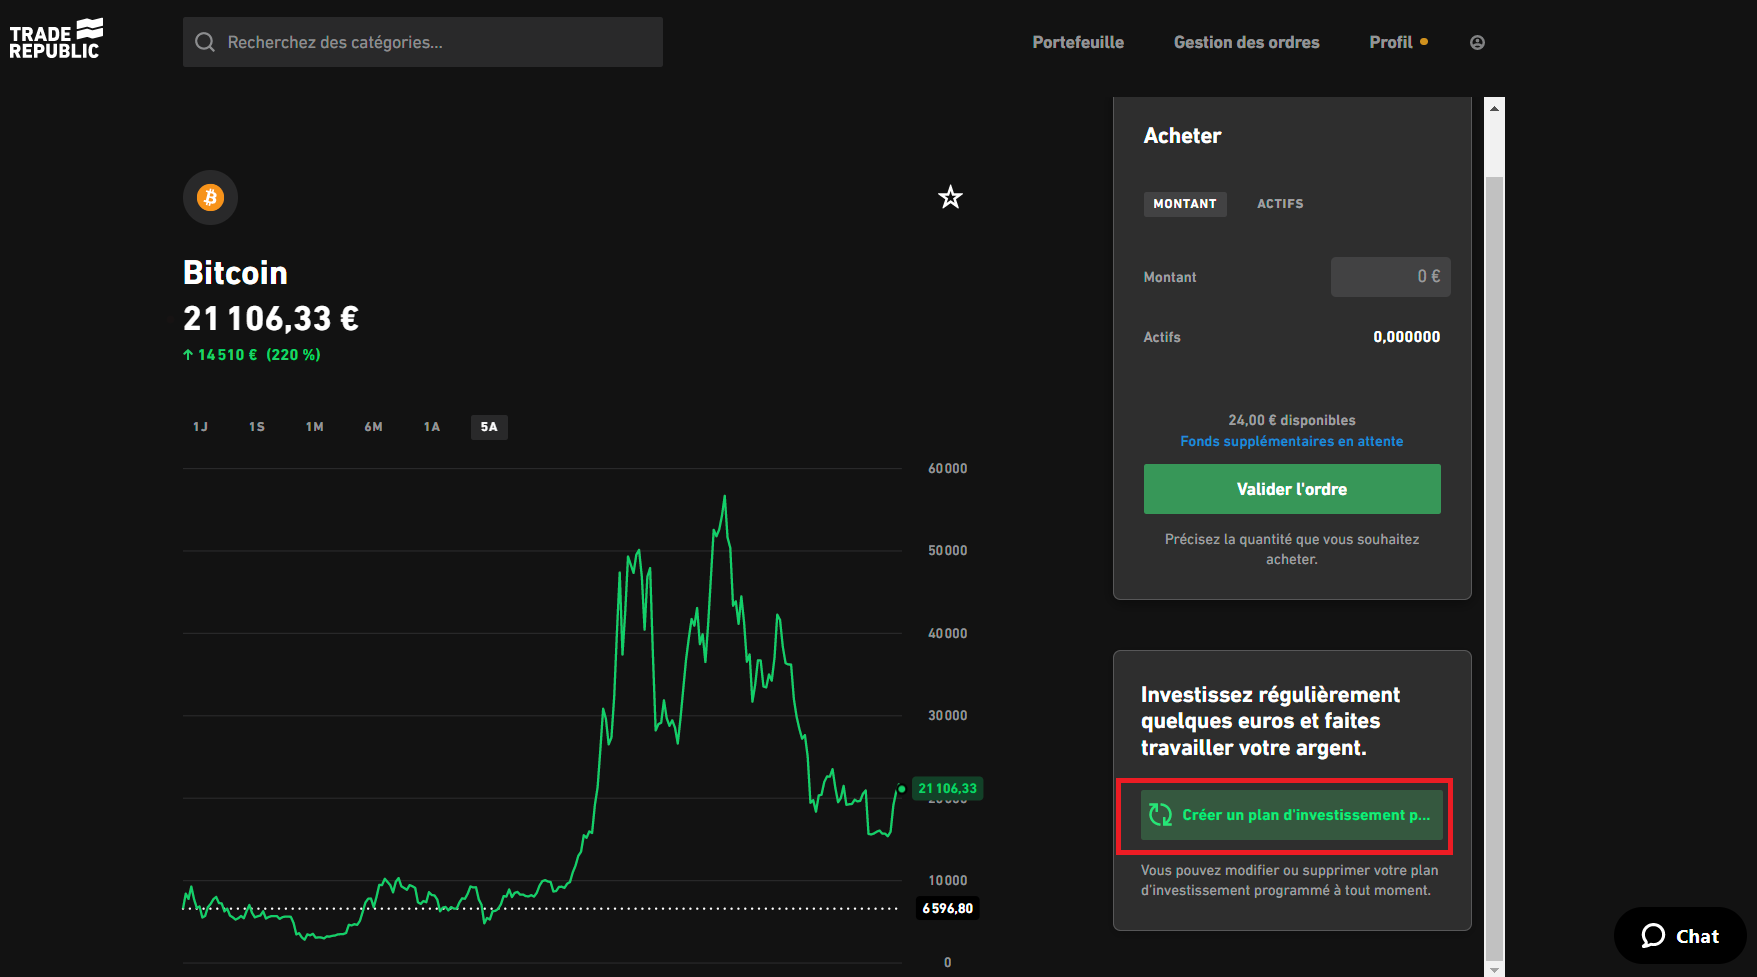
Task: Open the Trade Republic logo home link
Action: pyautogui.click(x=56, y=39)
